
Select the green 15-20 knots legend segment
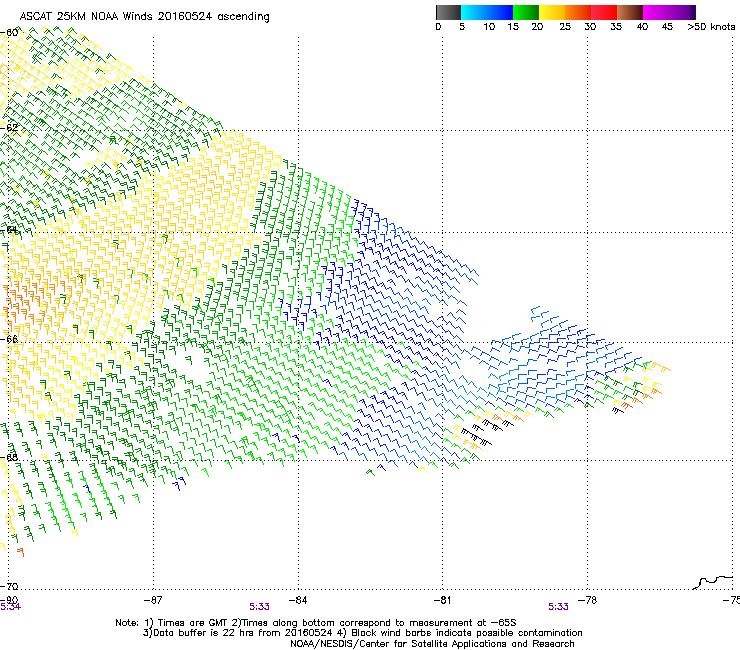[526, 12]
